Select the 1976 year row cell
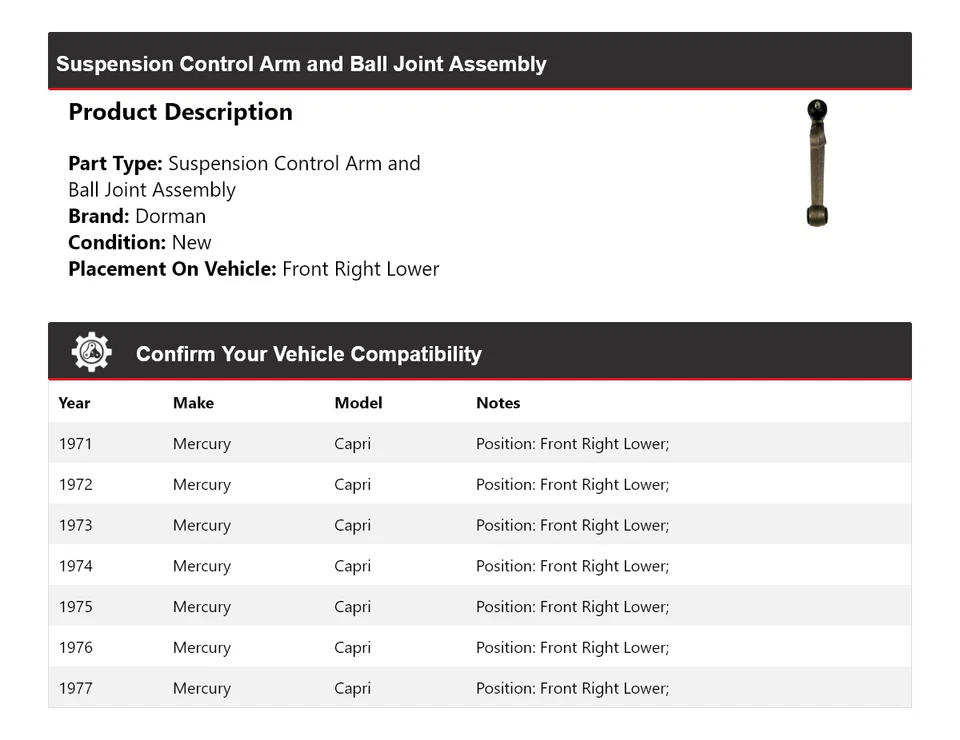 click(75, 648)
